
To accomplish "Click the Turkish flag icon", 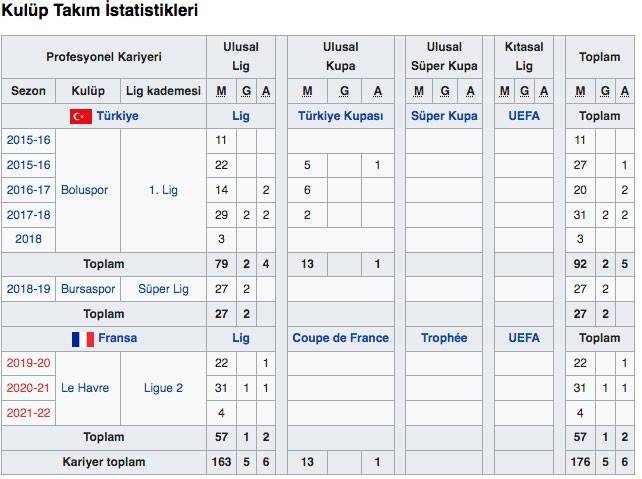I will 81,116.
